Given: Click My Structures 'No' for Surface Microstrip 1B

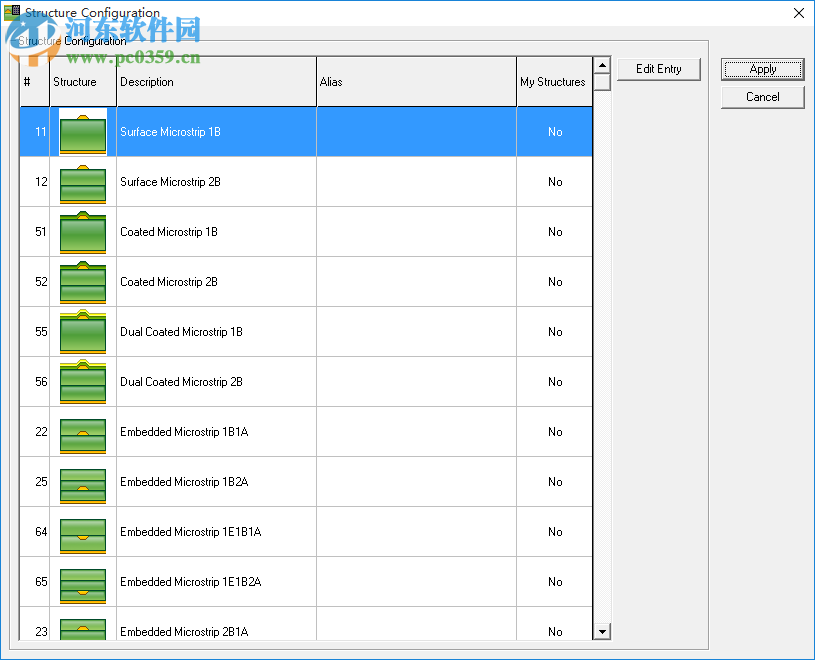Looking at the screenshot, I should [x=555, y=132].
